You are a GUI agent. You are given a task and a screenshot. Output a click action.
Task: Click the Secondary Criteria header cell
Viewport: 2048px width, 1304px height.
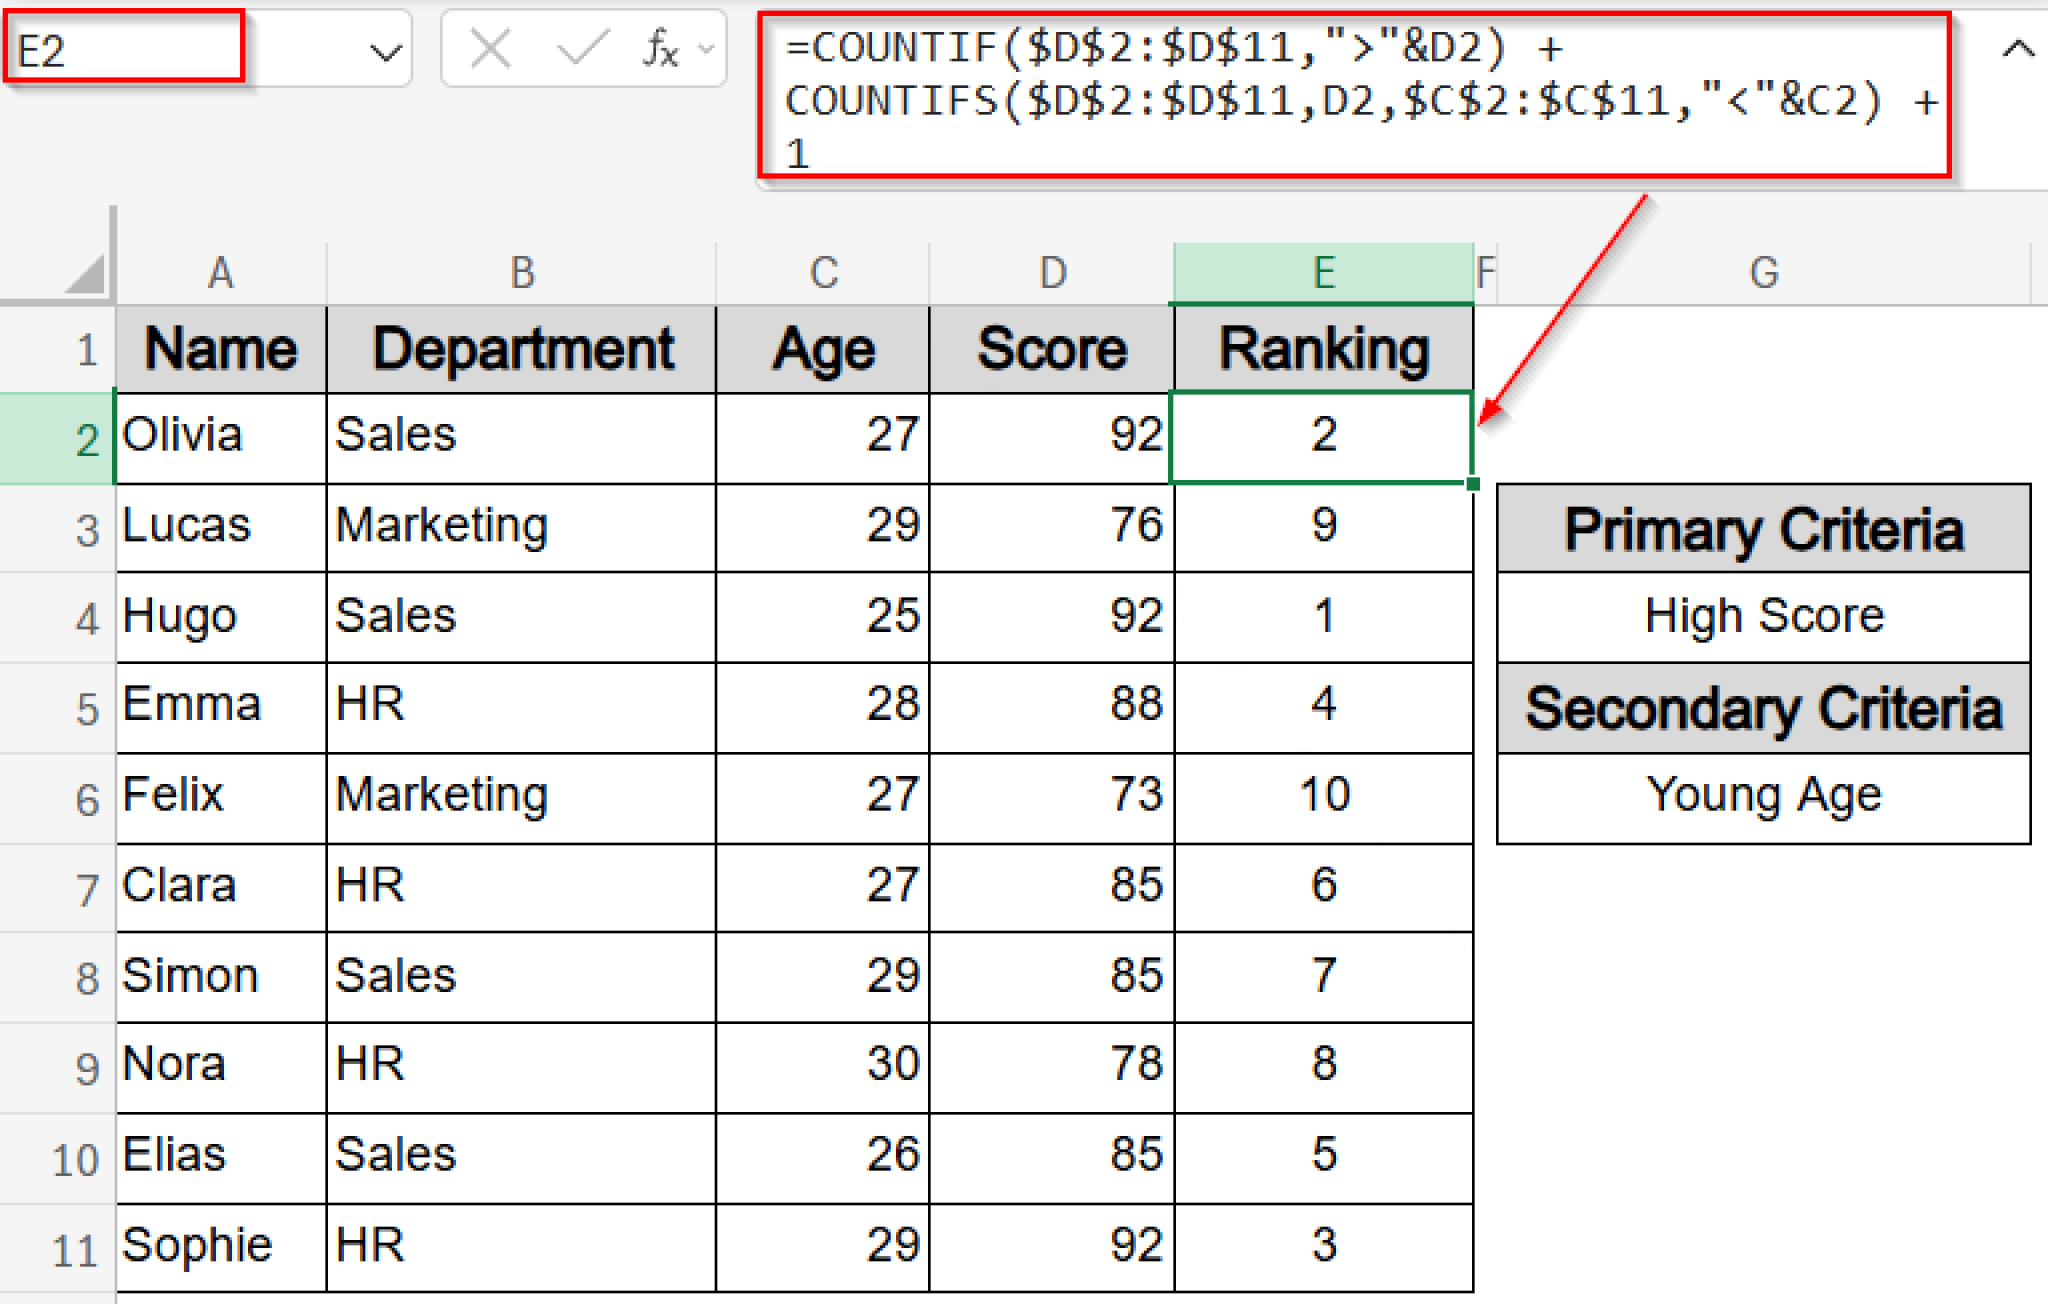(1763, 708)
